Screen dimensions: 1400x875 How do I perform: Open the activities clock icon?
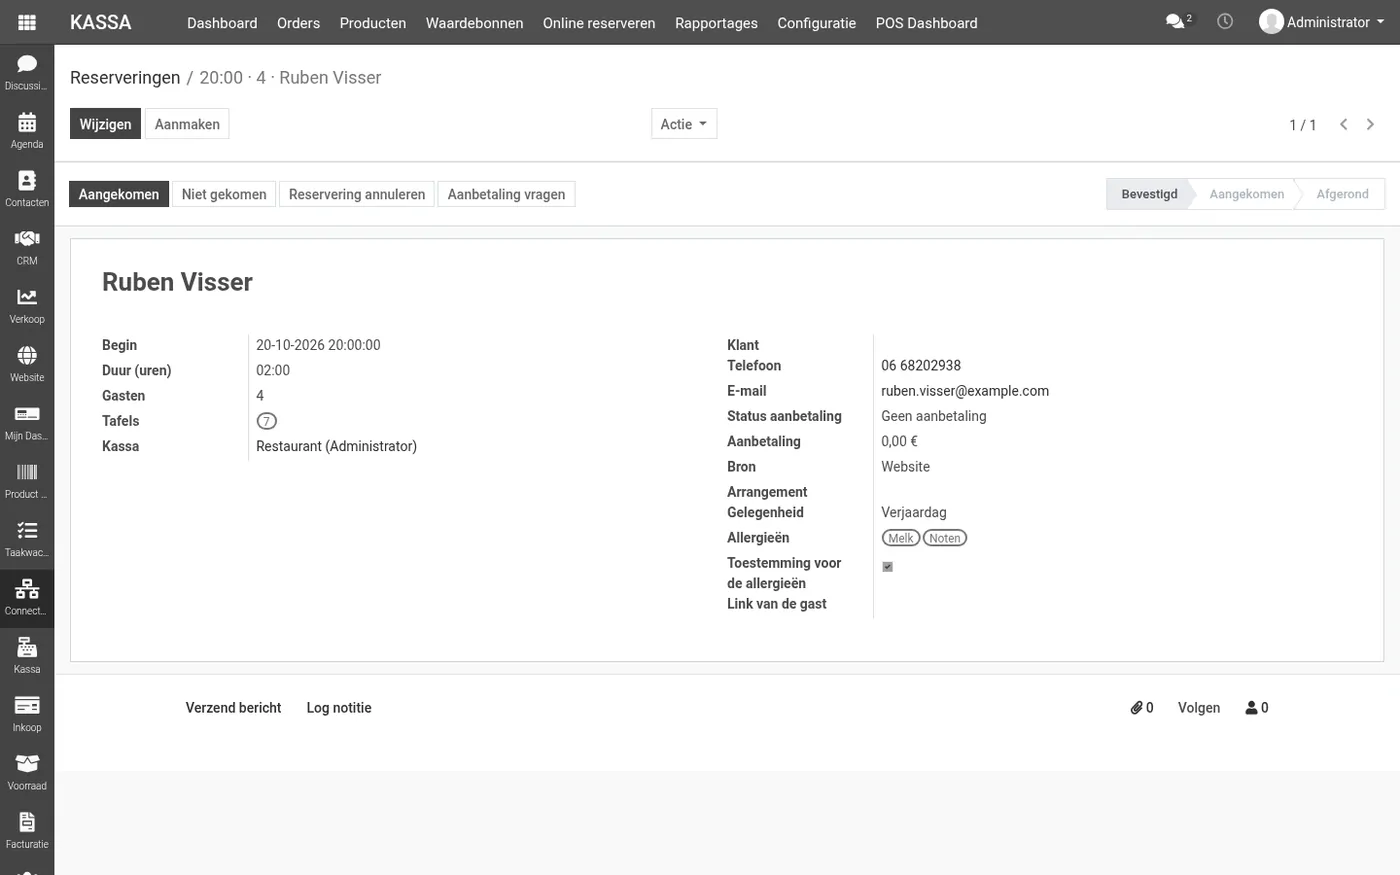coord(1225,21)
